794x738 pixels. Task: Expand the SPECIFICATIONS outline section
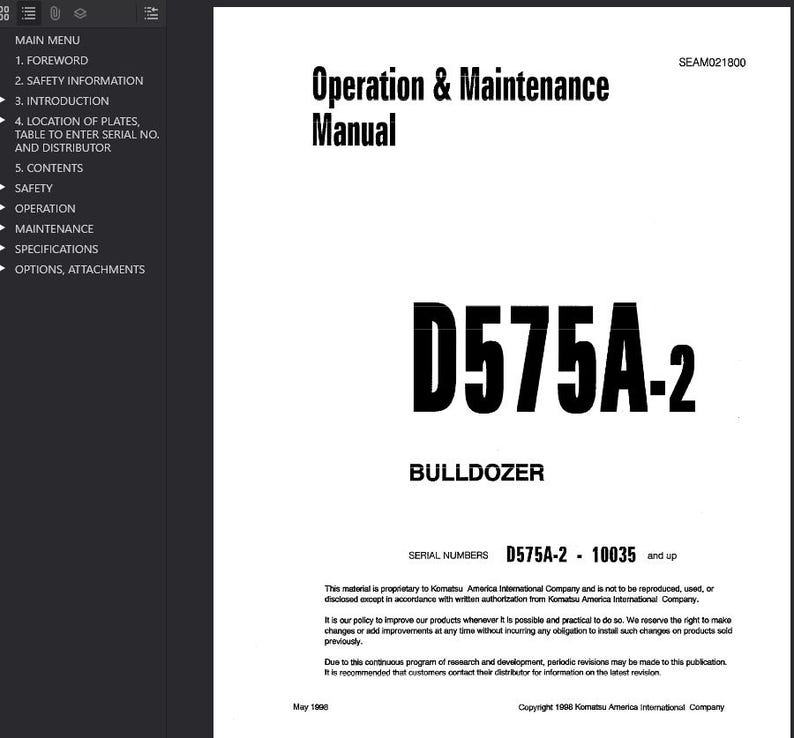pyautogui.click(x=3, y=248)
